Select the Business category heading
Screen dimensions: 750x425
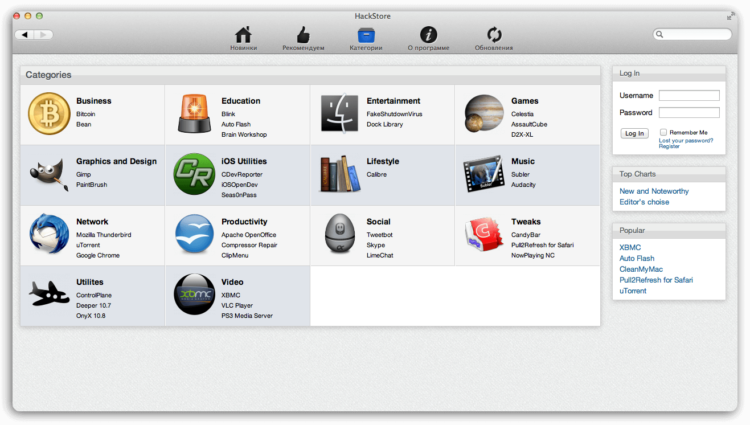93,101
